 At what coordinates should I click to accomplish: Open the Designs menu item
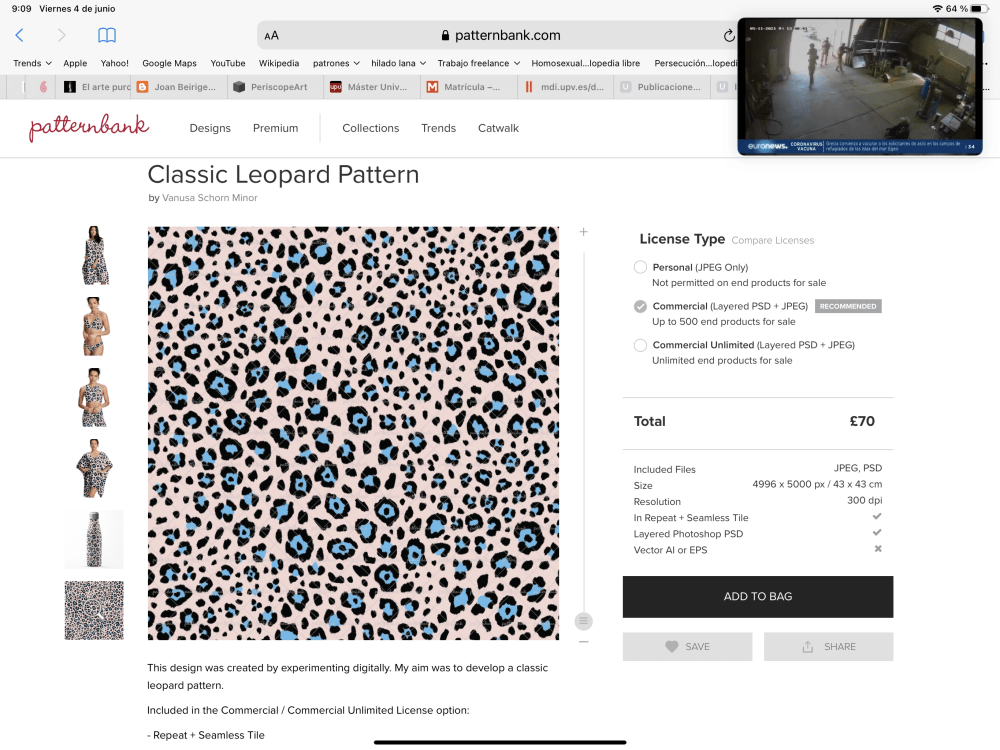210,128
